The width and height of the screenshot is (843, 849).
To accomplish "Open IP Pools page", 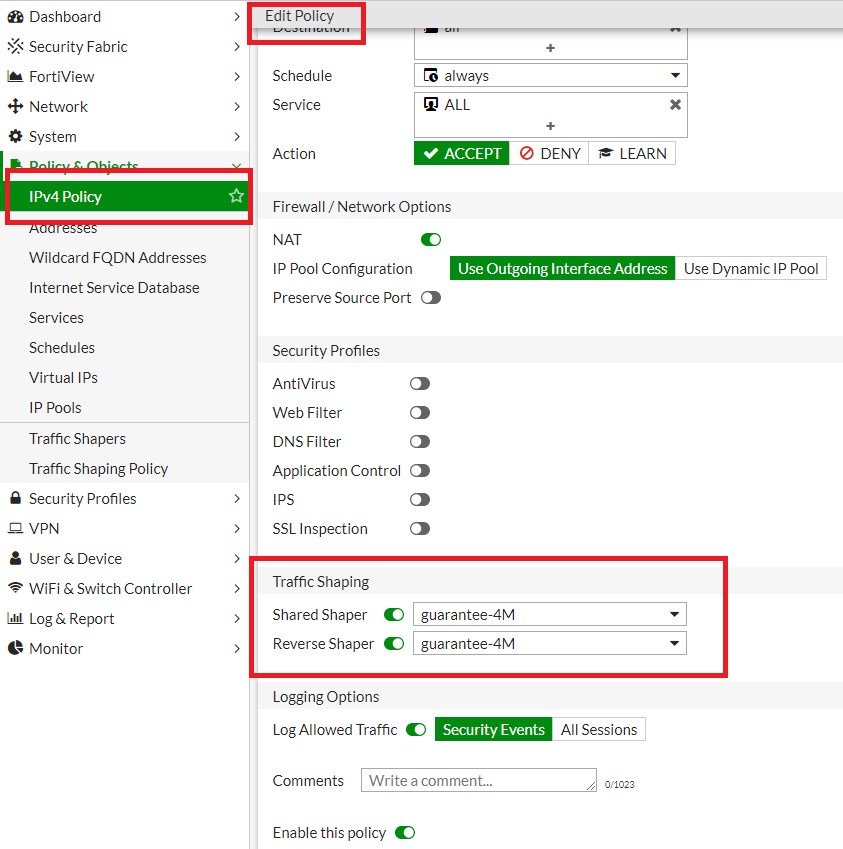I will point(55,408).
